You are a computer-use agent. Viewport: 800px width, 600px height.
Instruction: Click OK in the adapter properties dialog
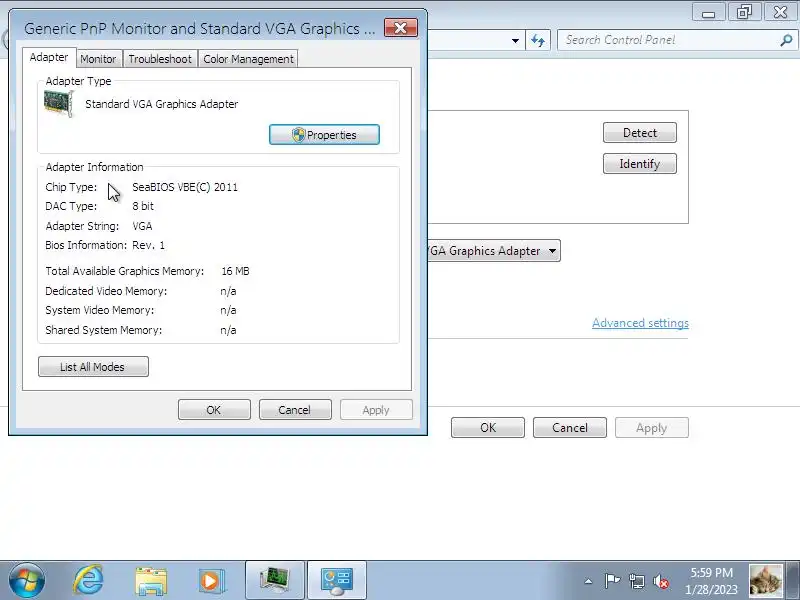point(214,410)
